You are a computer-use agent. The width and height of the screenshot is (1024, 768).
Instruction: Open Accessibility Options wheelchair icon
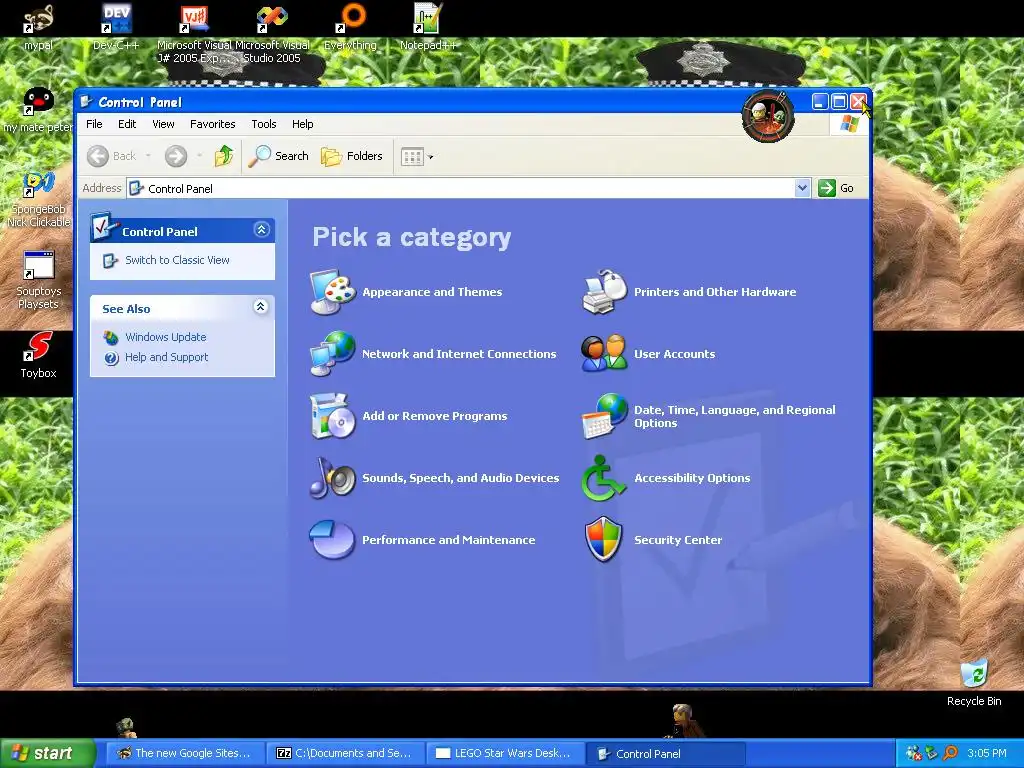[604, 478]
